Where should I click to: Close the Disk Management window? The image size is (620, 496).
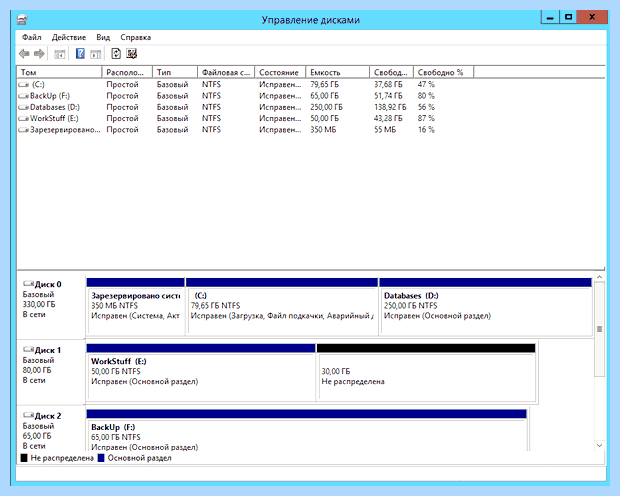pos(592,17)
